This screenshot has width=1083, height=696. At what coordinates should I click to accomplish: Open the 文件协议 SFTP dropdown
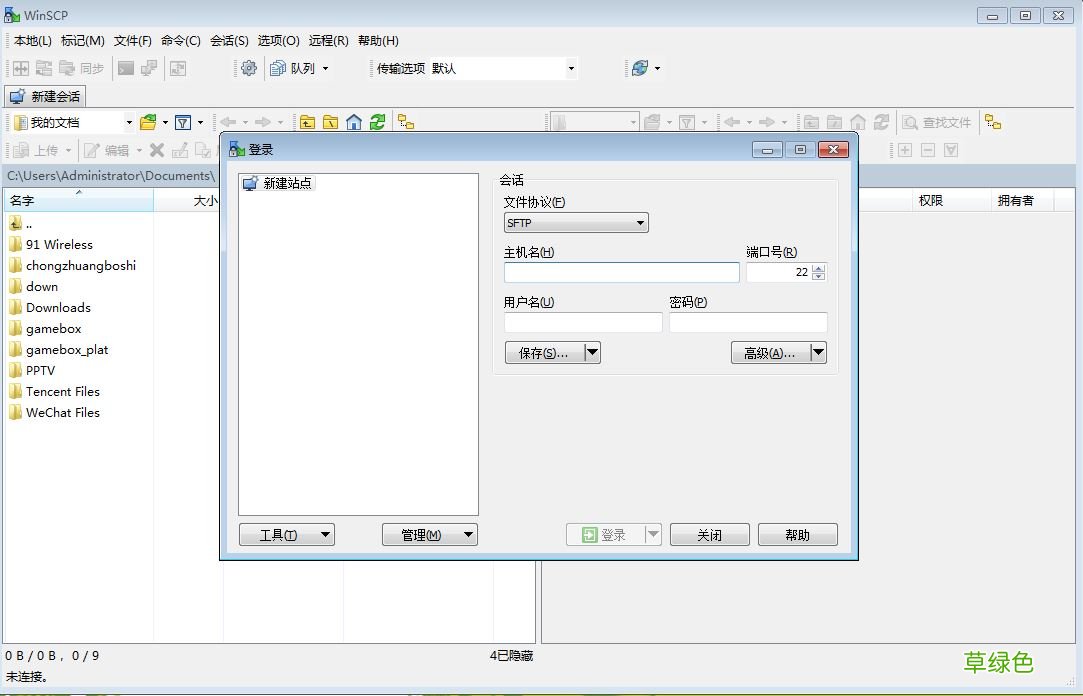[576, 223]
